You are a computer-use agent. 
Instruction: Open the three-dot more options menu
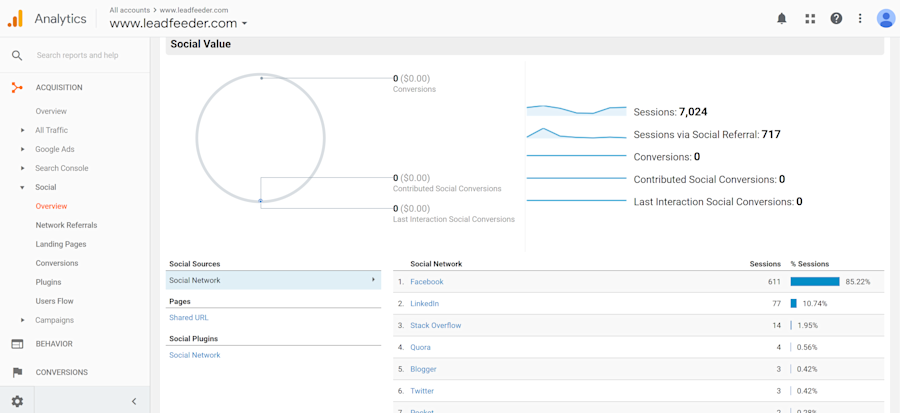tap(860, 18)
